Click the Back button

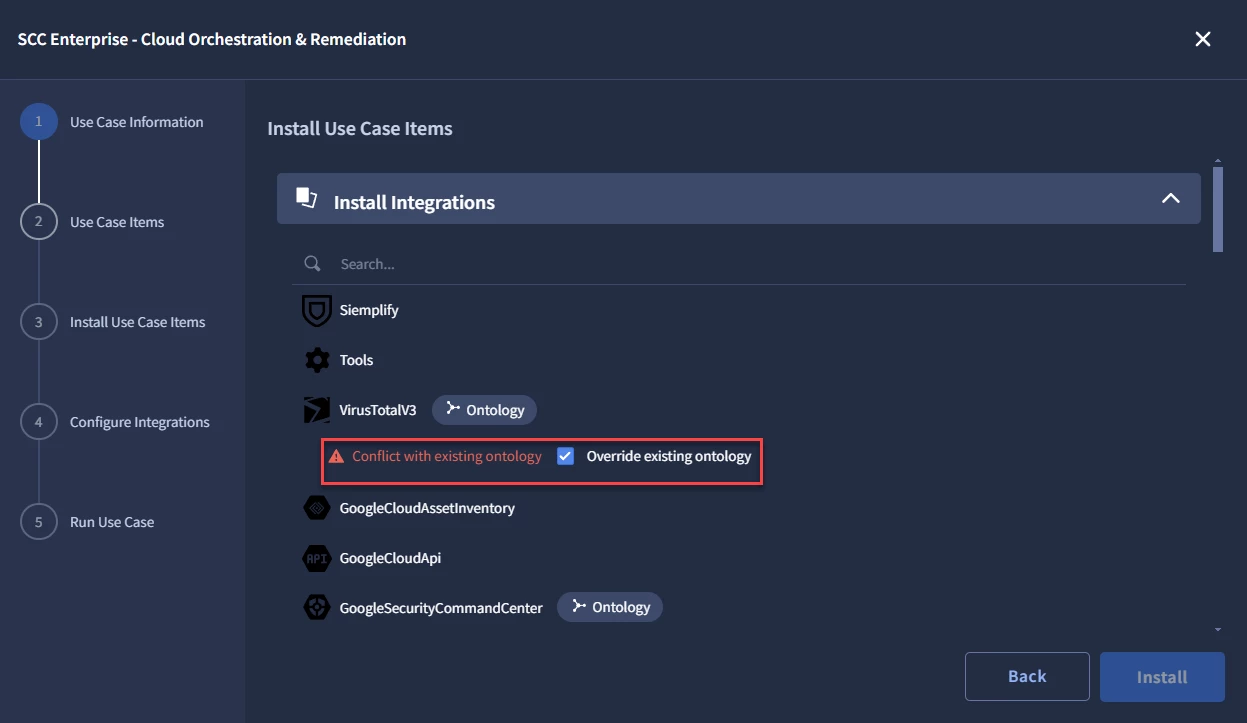click(1027, 677)
